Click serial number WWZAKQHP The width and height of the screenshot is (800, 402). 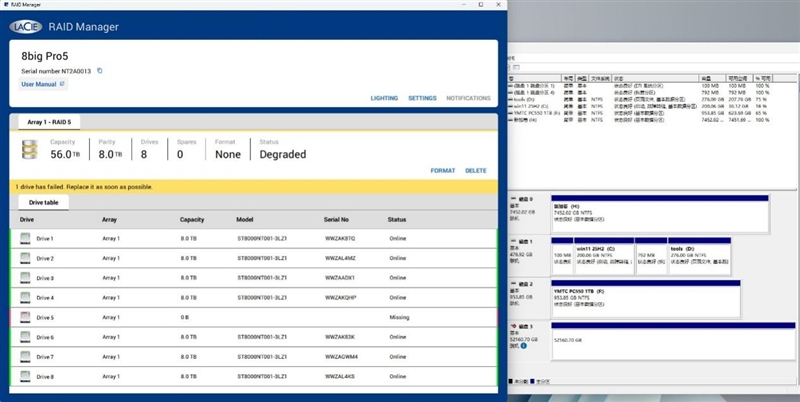tap(340, 297)
